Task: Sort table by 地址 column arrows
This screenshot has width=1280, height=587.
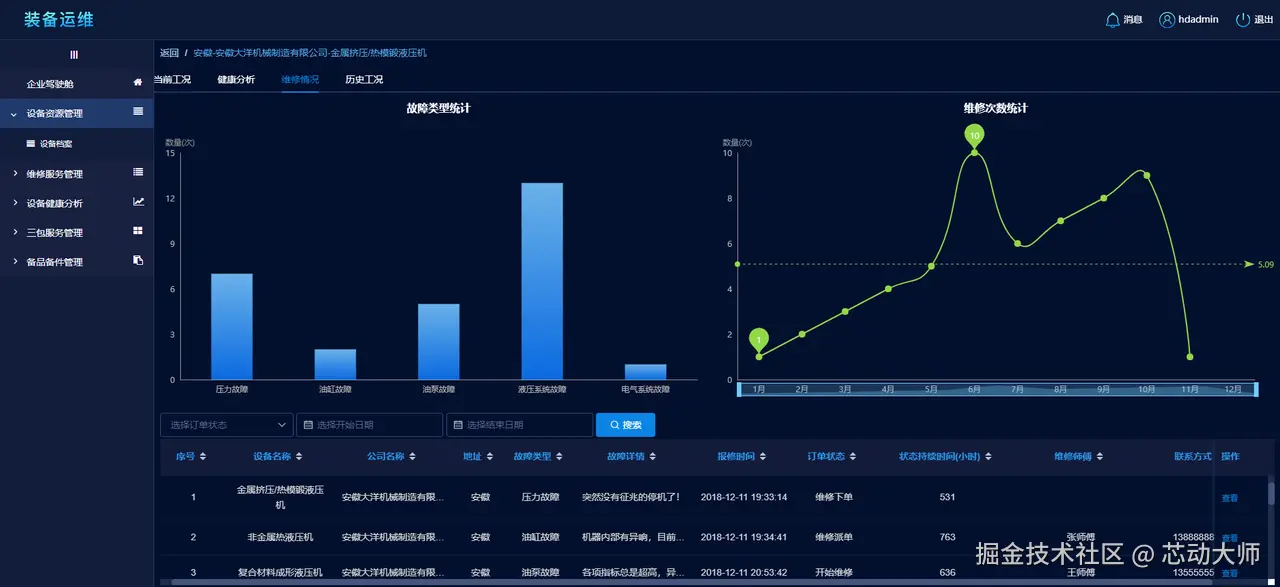Action: pos(491,457)
